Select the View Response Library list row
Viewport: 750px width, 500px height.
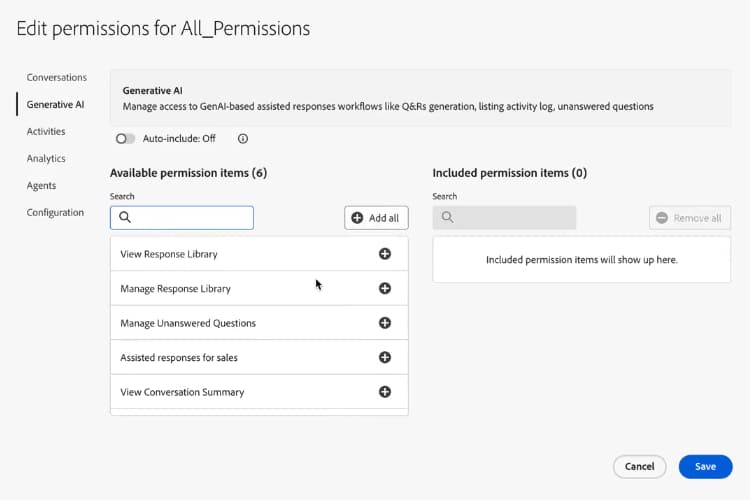[200, 254]
